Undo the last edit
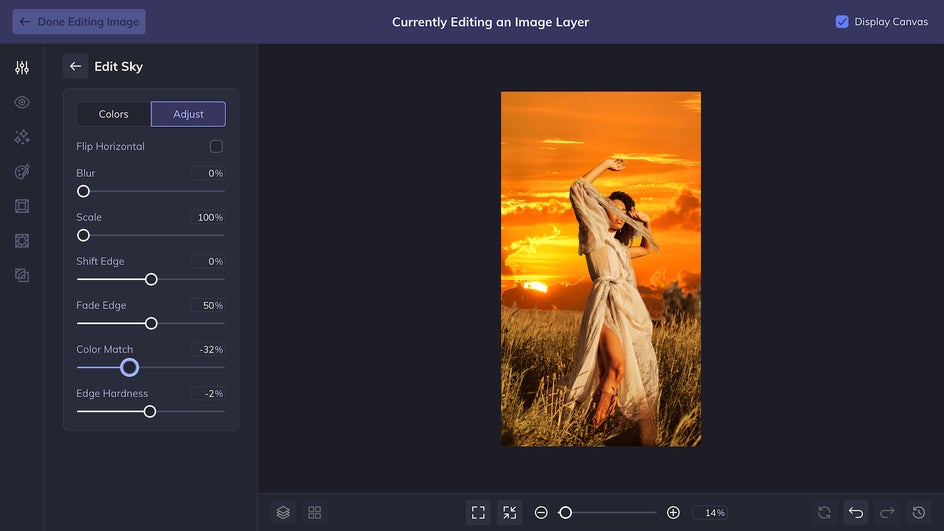This screenshot has width=944, height=531. tap(856, 512)
